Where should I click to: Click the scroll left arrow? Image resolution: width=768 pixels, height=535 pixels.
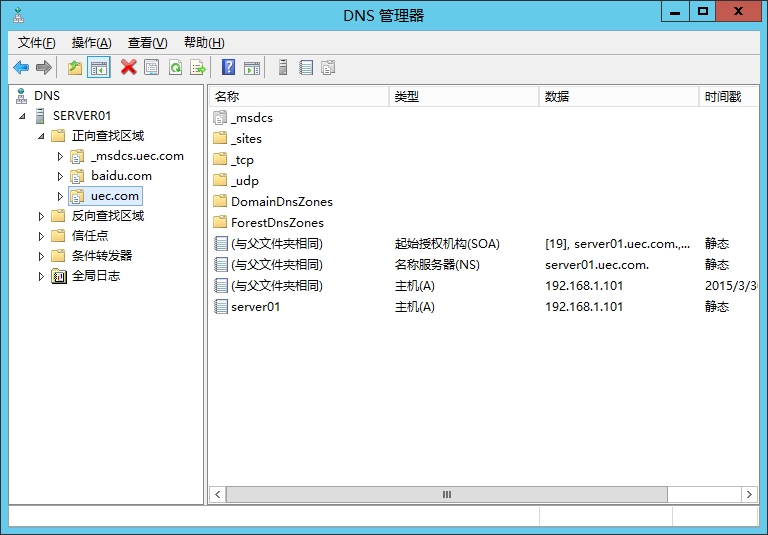point(217,494)
